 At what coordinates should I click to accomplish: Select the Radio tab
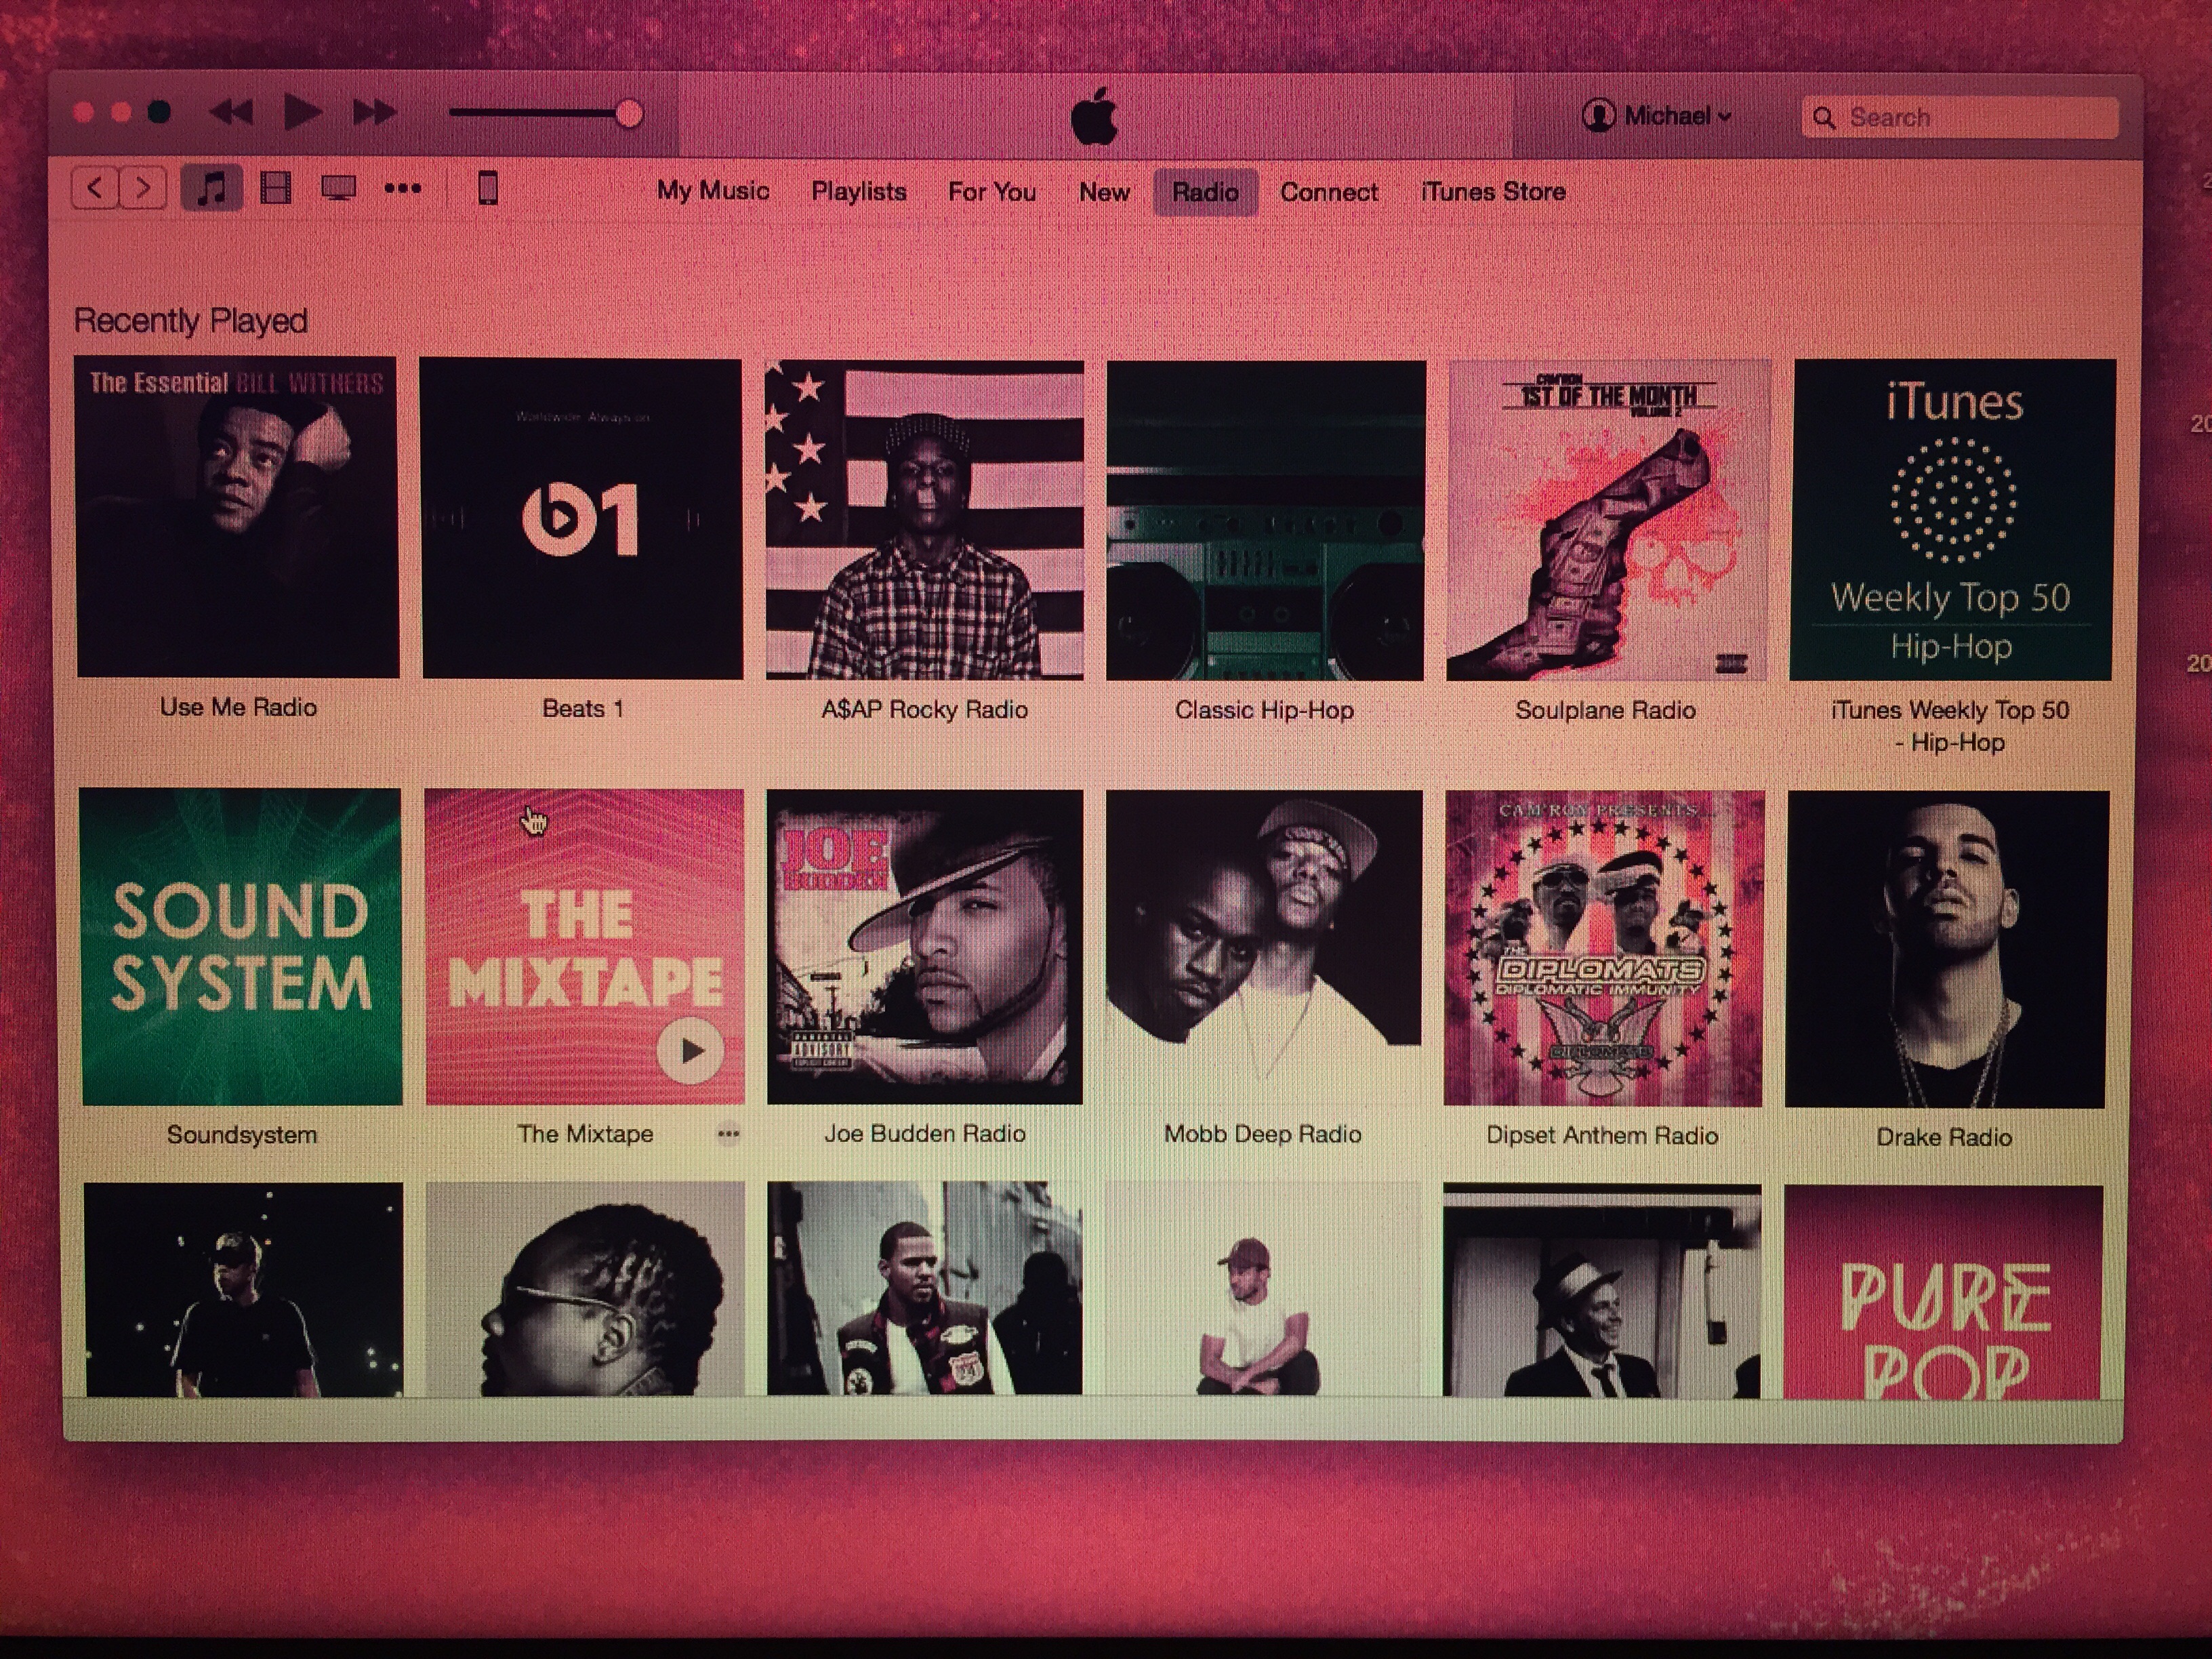point(1205,192)
